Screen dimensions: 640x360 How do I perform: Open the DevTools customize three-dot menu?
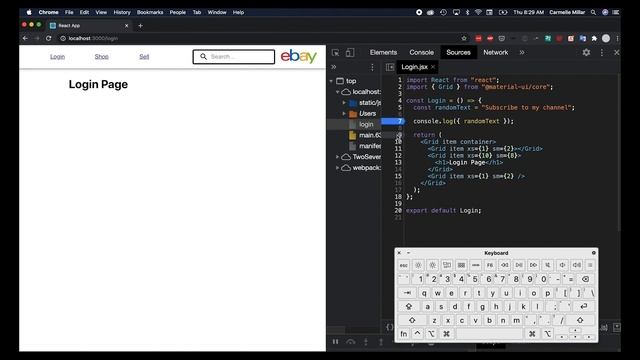coord(602,52)
